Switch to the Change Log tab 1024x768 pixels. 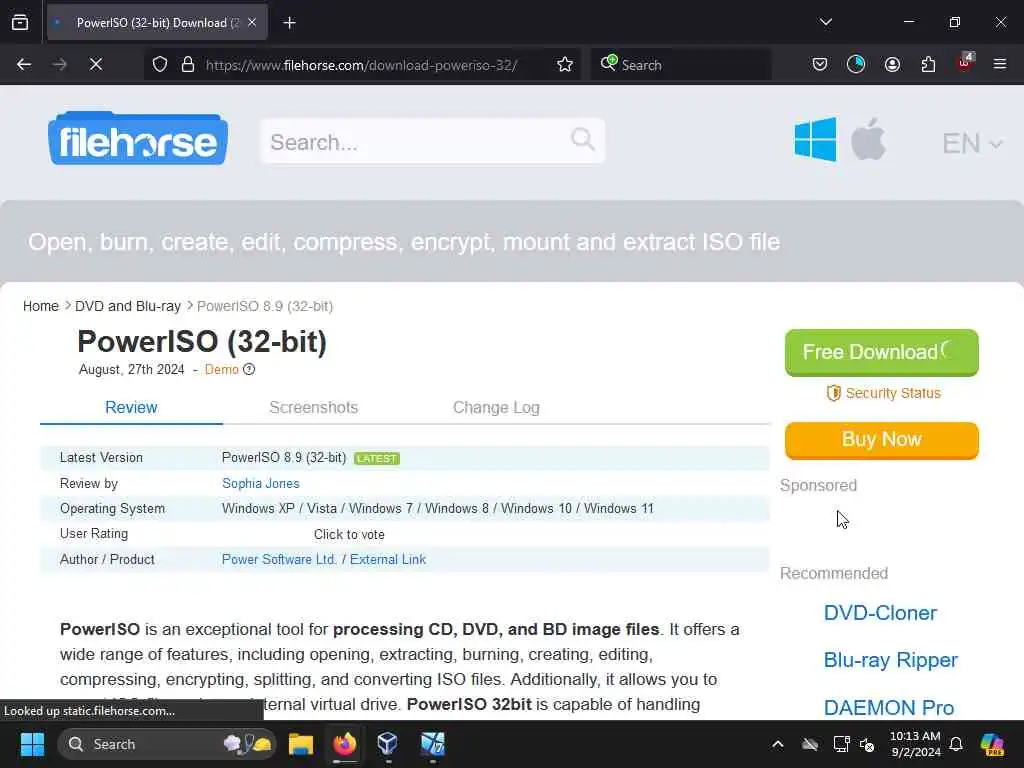[496, 408]
